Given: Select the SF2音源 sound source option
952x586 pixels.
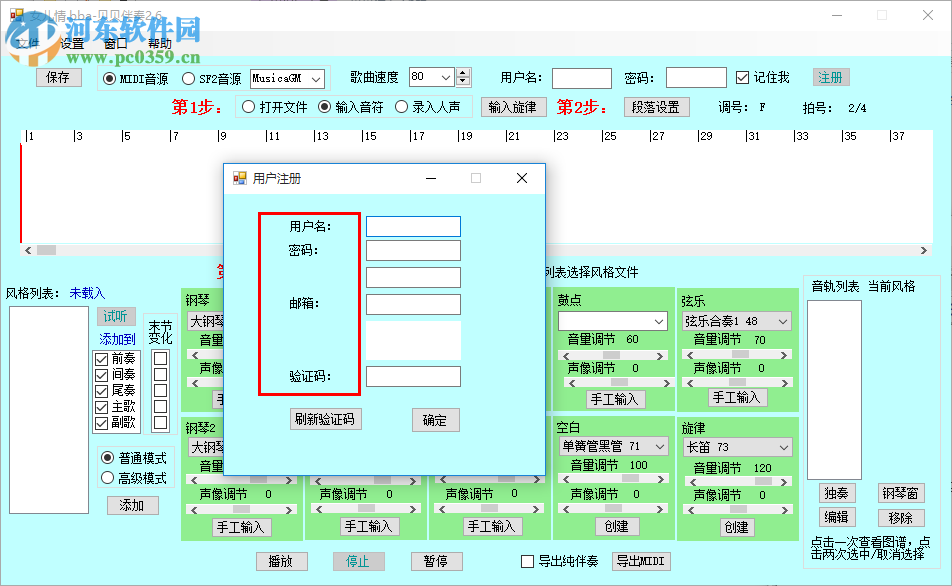Looking at the screenshot, I should coord(190,78).
